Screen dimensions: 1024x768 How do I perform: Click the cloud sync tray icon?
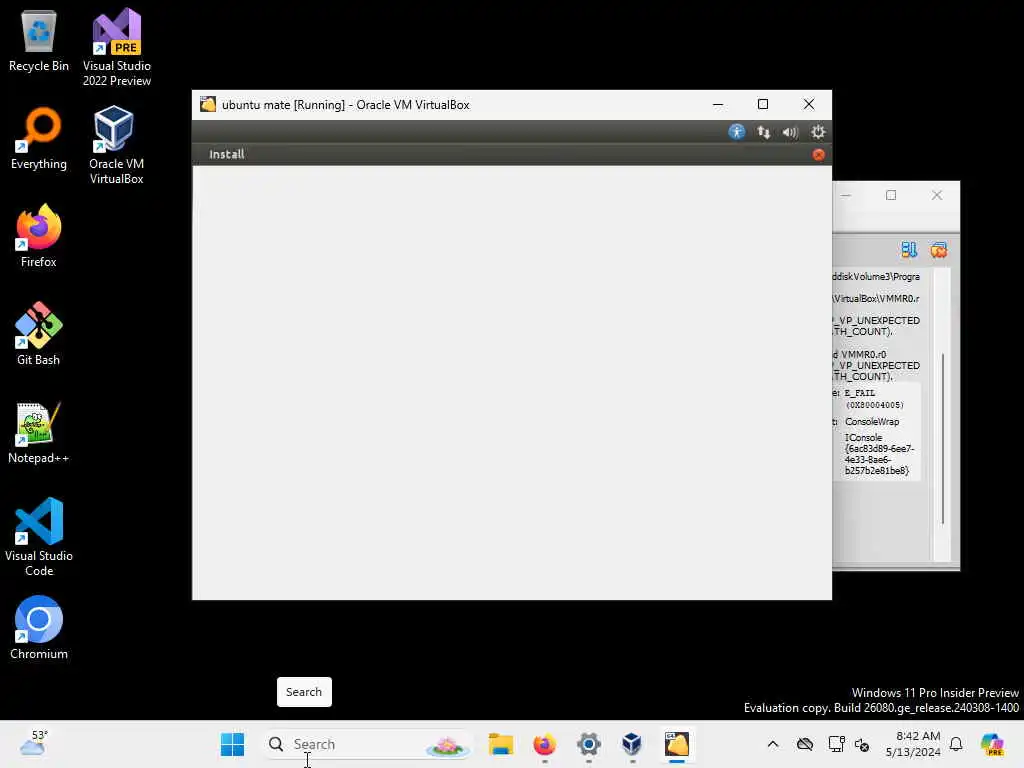coord(805,744)
